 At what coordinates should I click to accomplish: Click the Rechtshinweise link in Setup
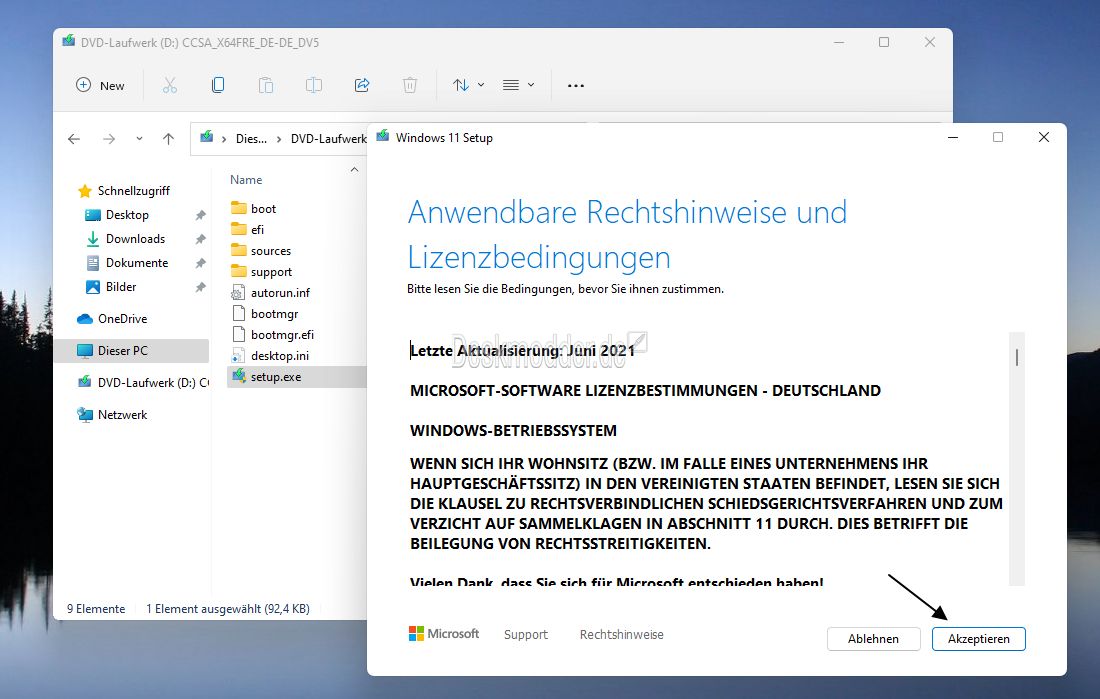(621, 634)
